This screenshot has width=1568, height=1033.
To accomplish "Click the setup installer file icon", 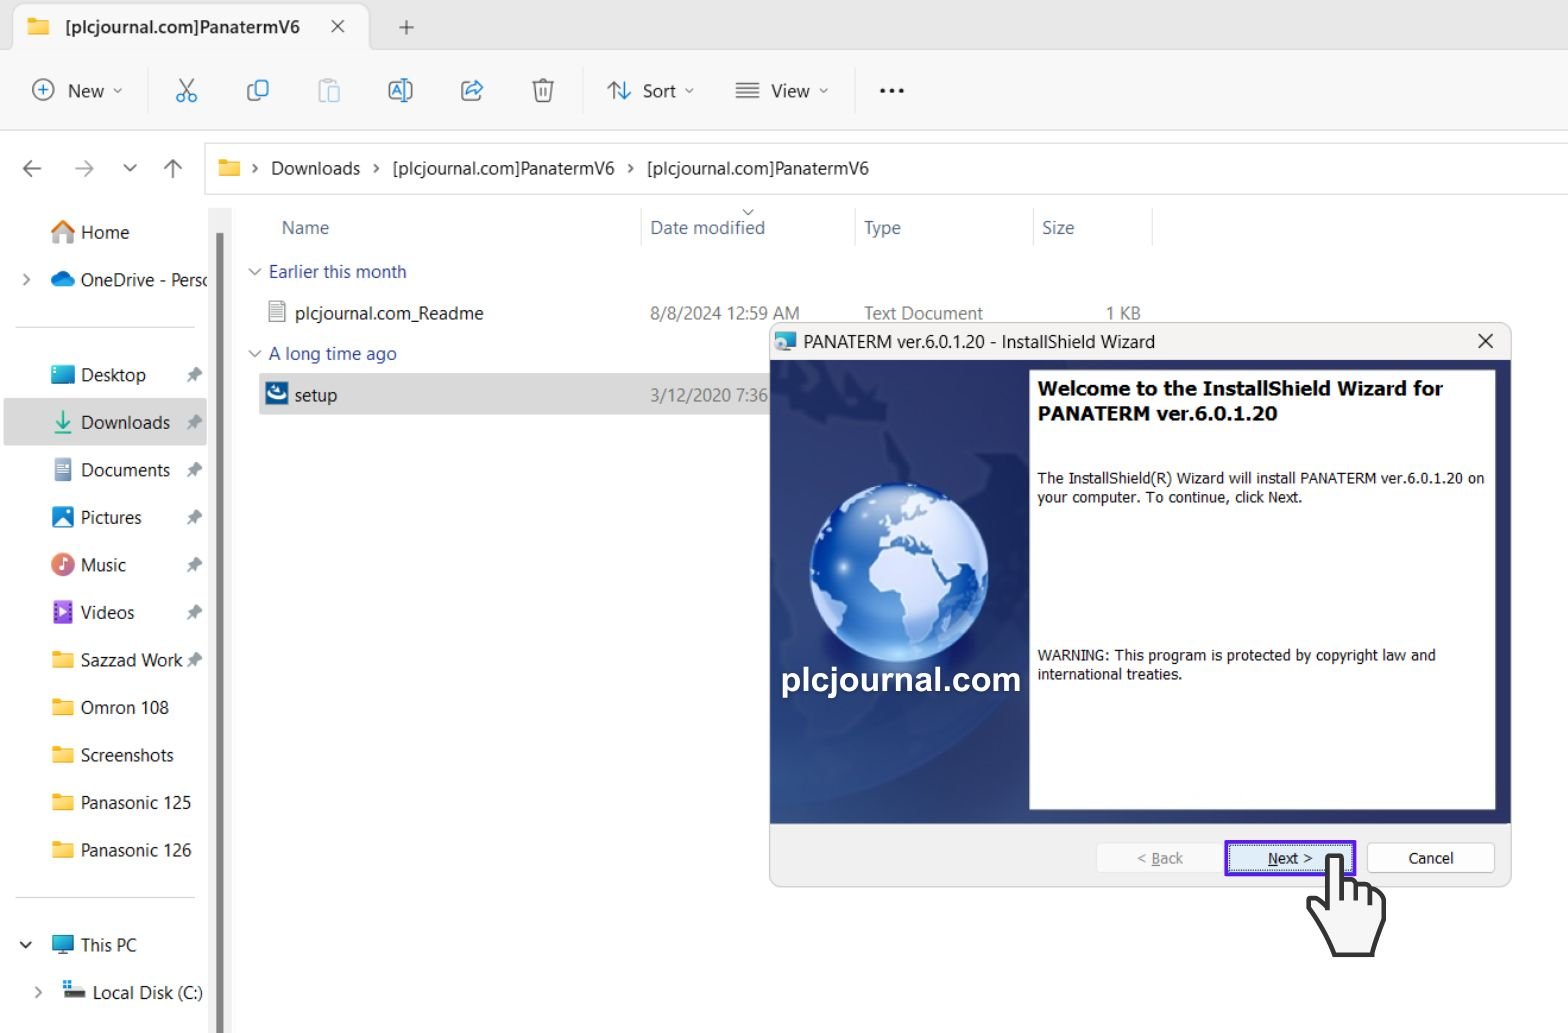I will tap(277, 394).
